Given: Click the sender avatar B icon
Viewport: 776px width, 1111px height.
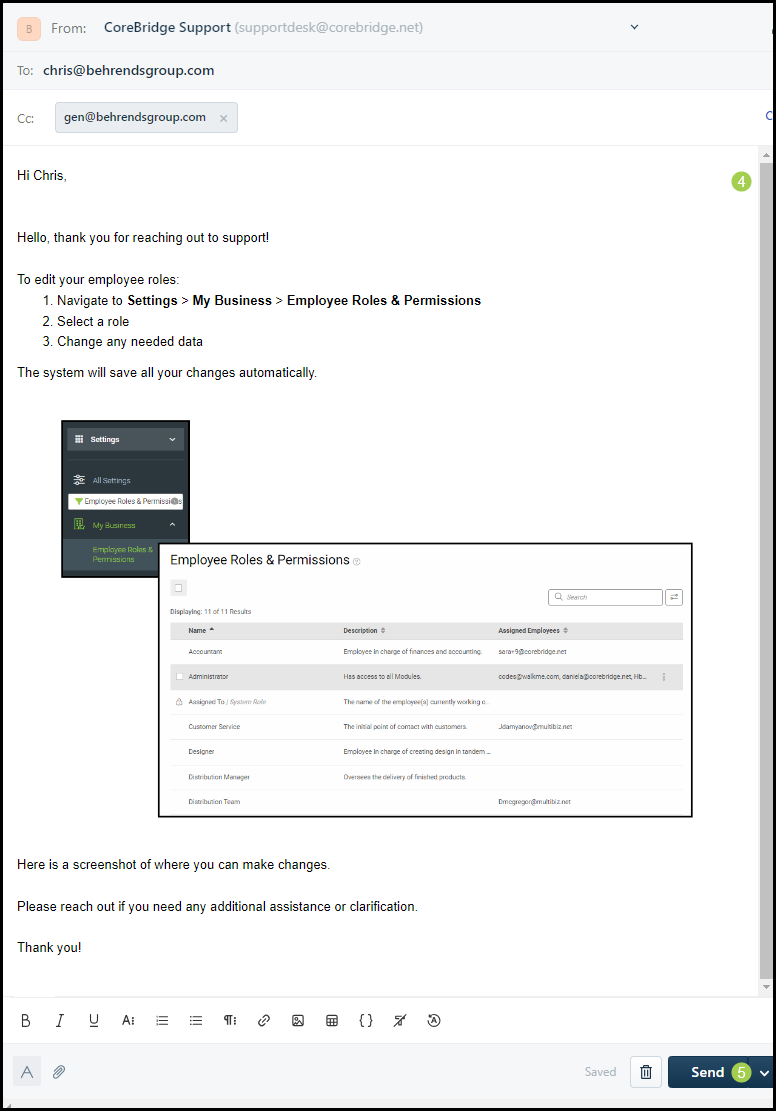Looking at the screenshot, I should point(29,28).
